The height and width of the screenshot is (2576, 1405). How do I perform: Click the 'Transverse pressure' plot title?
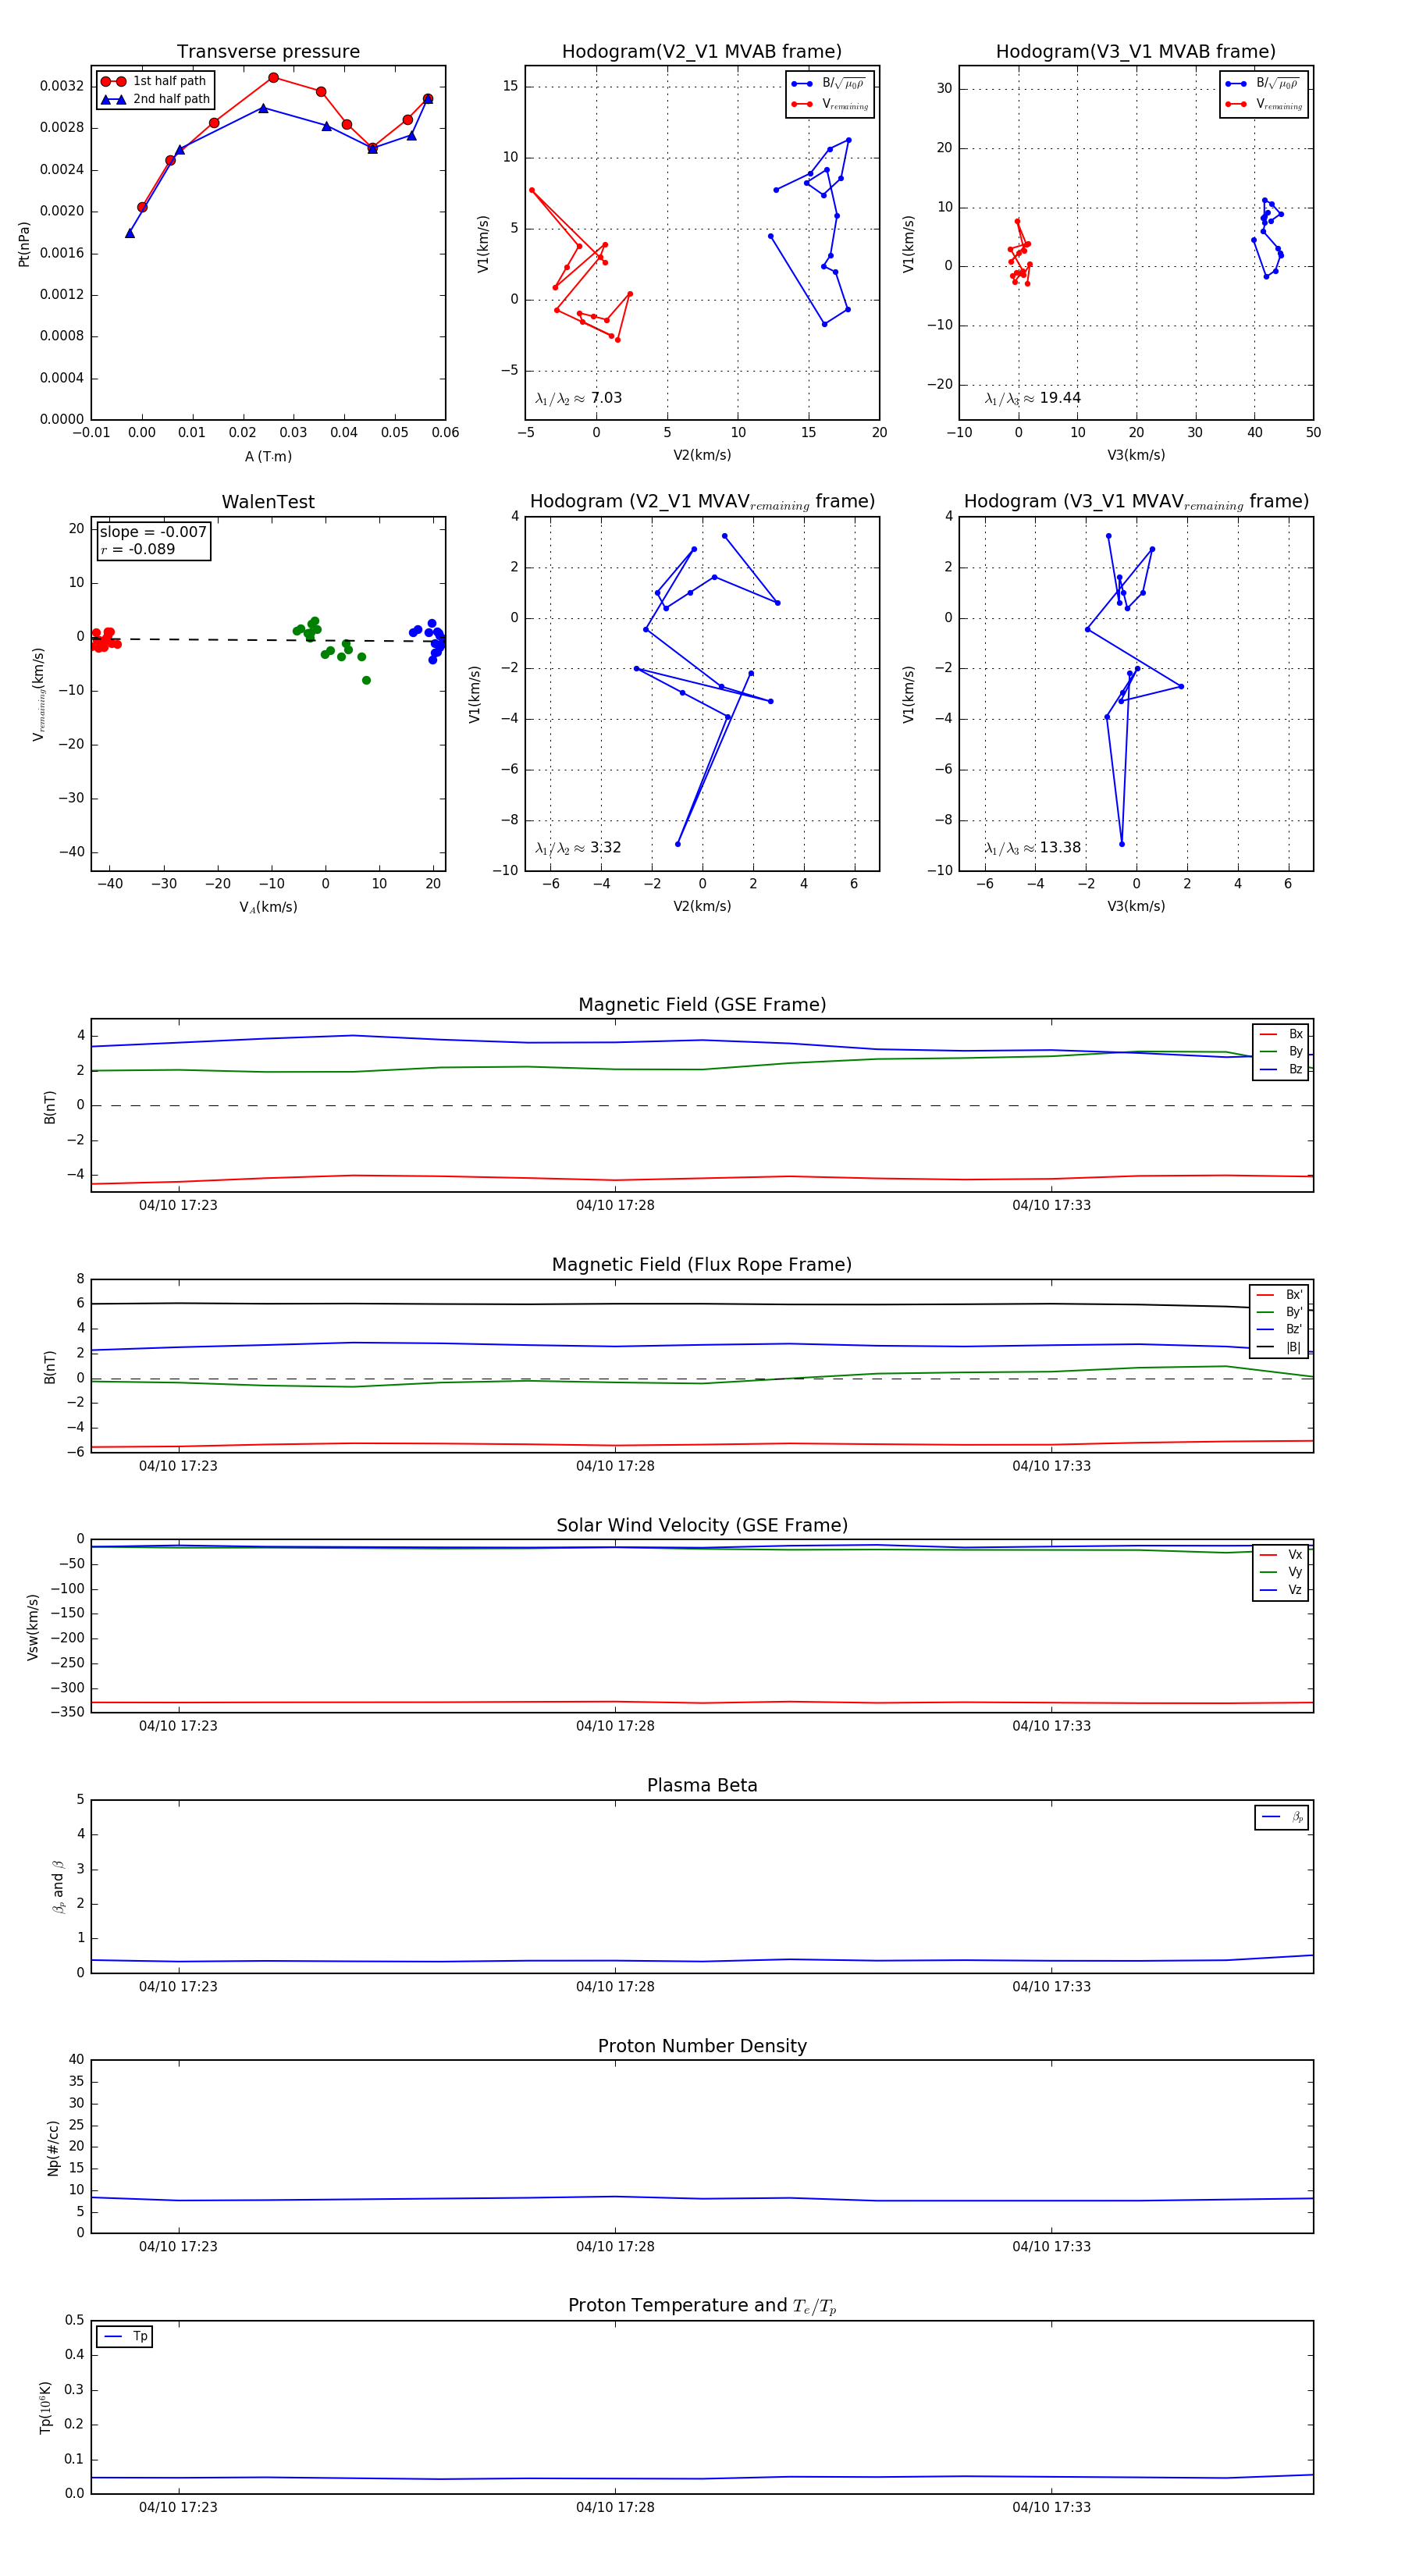click(x=268, y=52)
